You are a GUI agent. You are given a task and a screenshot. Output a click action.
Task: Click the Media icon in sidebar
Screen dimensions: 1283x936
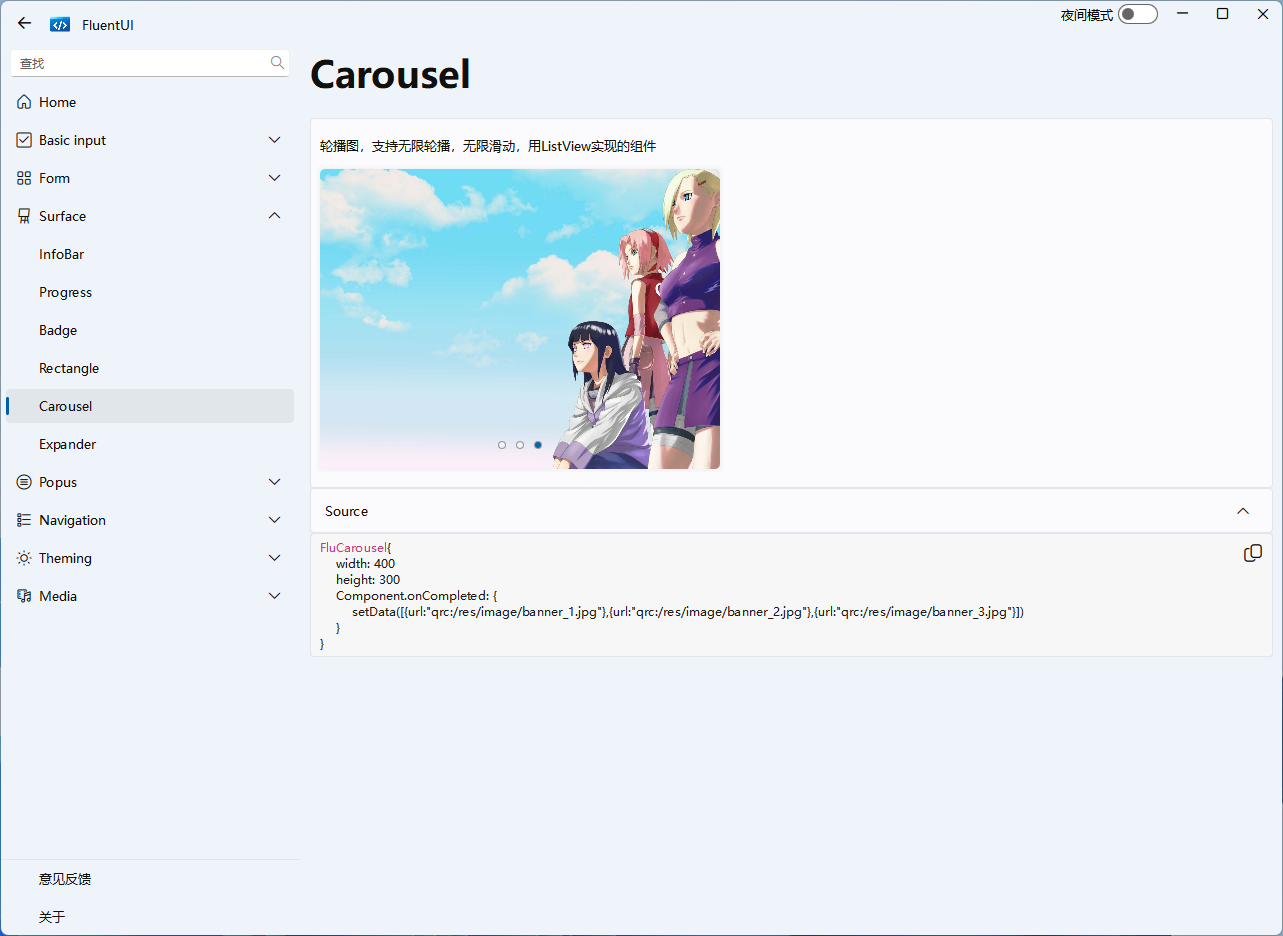pos(24,596)
